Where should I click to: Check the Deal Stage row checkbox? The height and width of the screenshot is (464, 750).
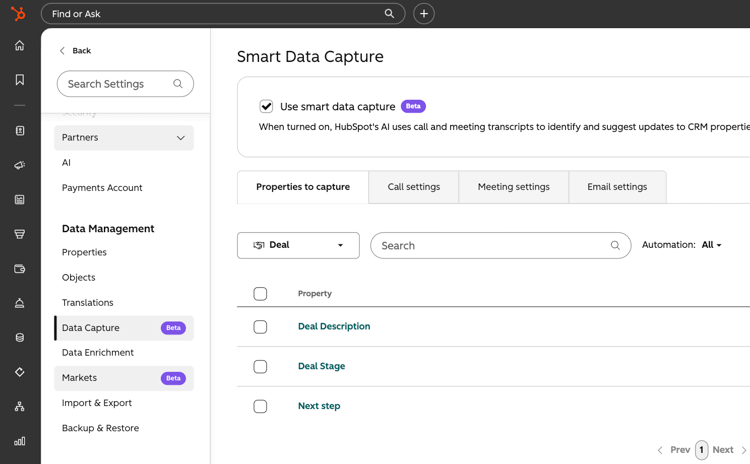click(x=260, y=366)
